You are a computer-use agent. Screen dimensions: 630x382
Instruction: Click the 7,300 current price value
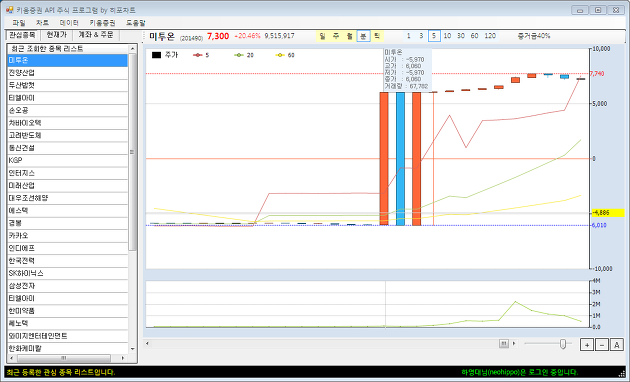tap(218, 36)
